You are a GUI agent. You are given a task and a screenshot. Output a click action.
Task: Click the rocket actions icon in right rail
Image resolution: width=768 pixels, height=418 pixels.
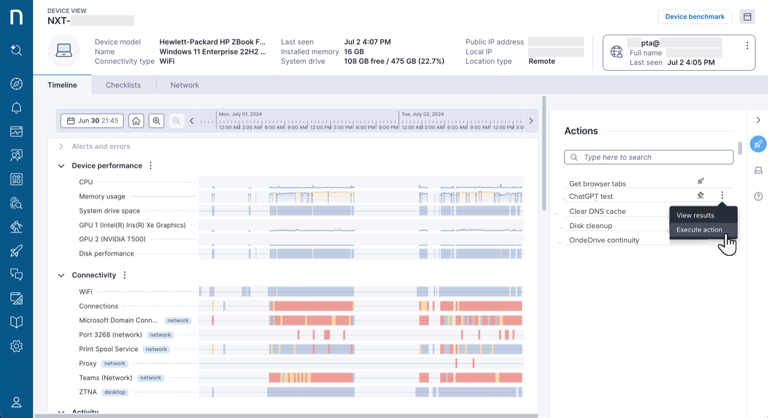tap(758, 144)
